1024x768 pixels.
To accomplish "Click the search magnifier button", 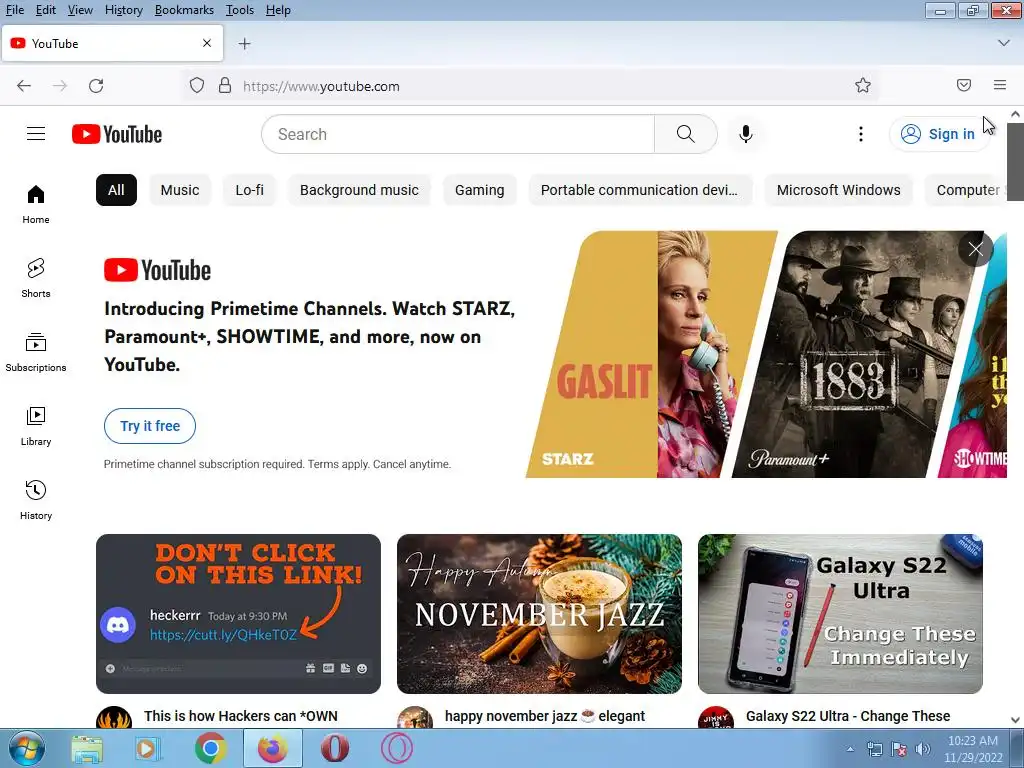I will (x=686, y=134).
